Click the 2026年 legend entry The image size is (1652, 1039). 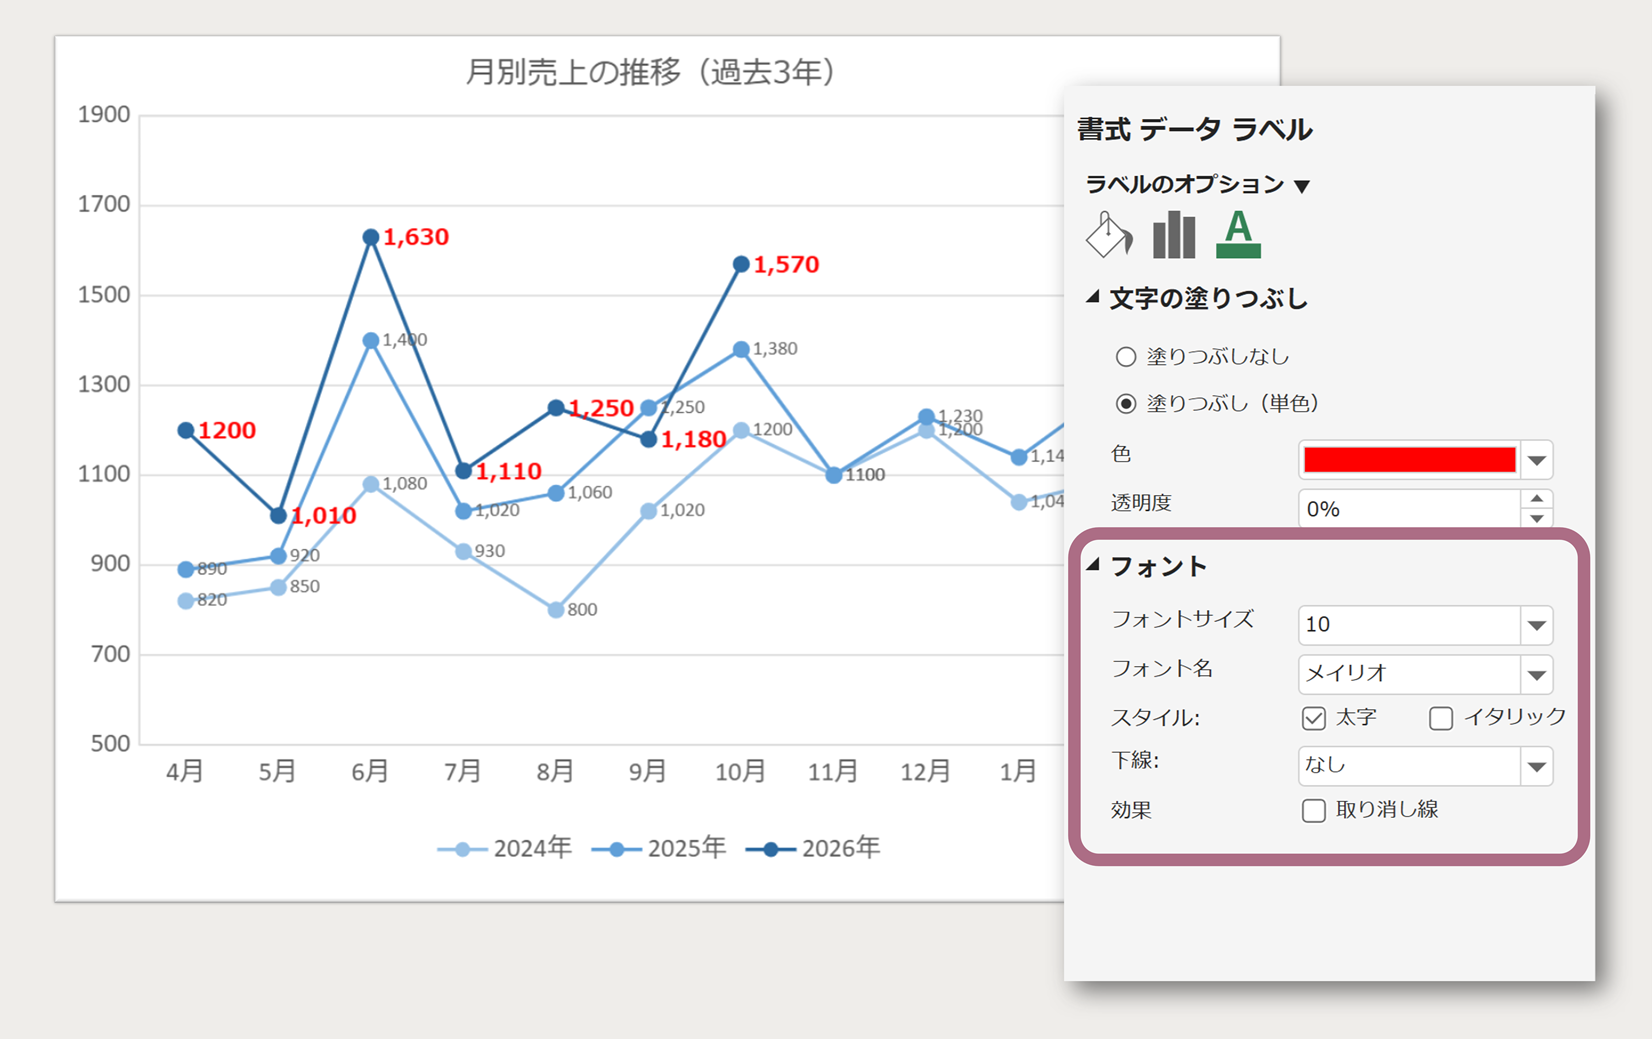pyautogui.click(x=814, y=848)
